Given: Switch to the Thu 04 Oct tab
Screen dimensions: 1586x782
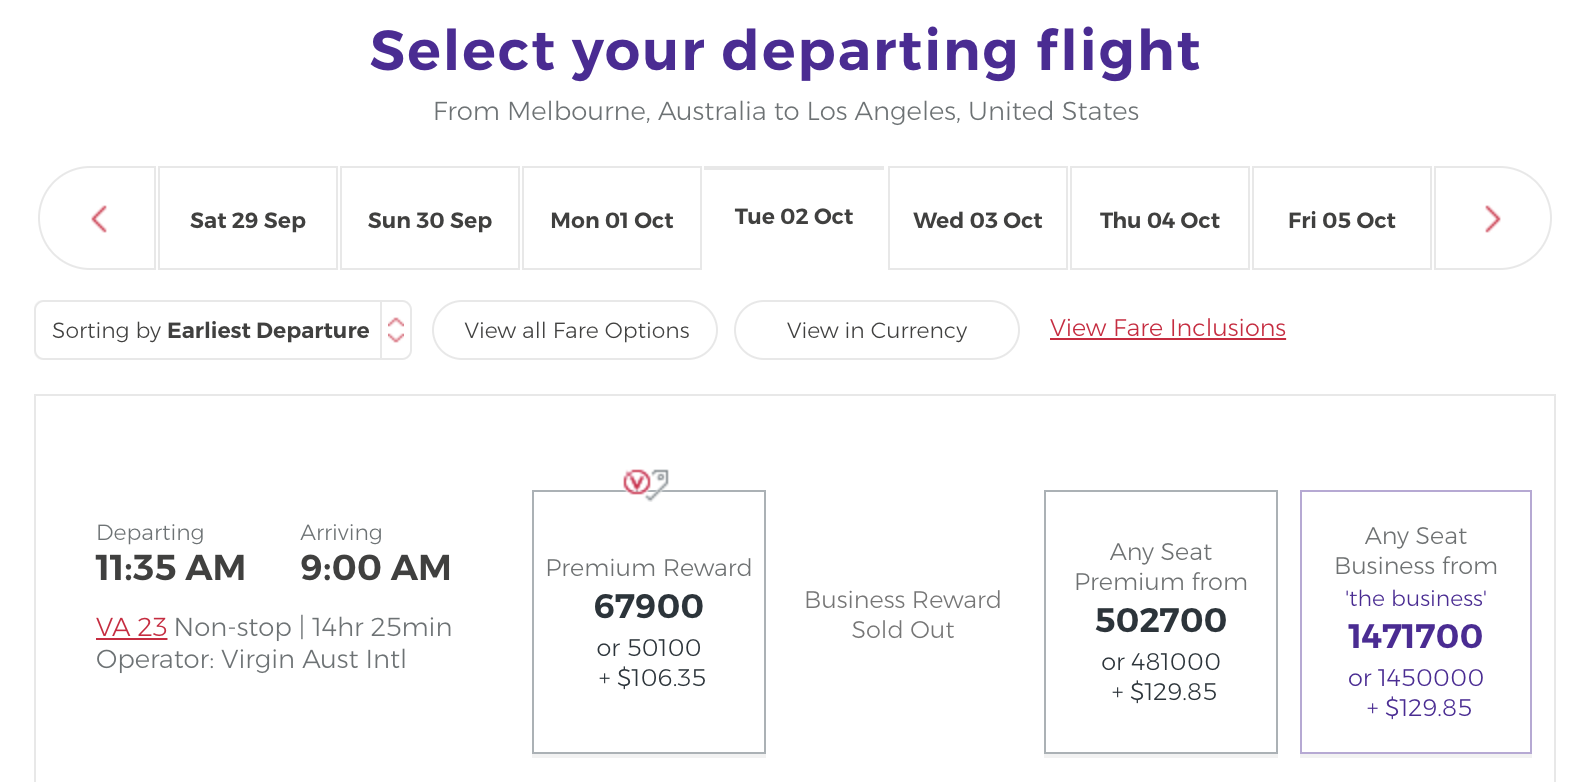Looking at the screenshot, I should tap(1160, 219).
